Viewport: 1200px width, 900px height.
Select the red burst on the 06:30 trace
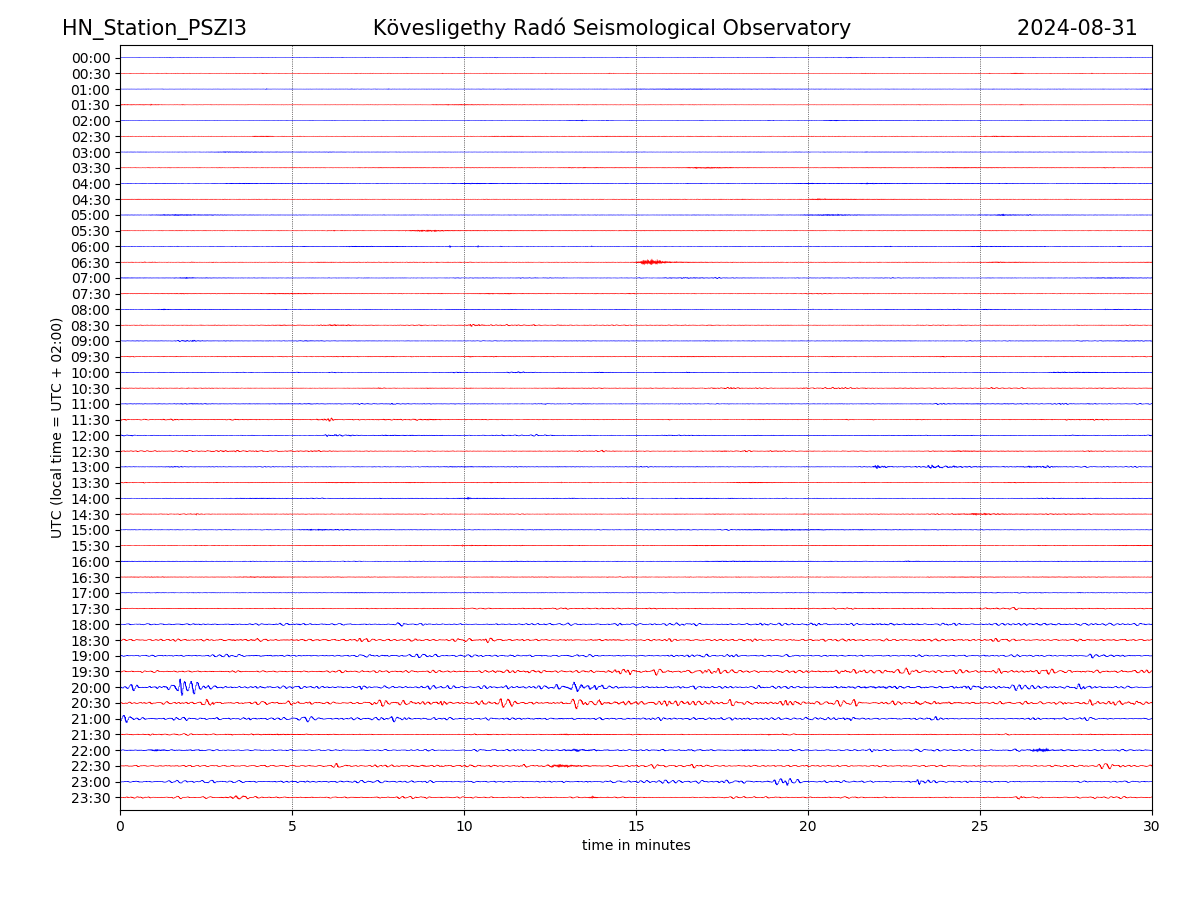(650, 262)
